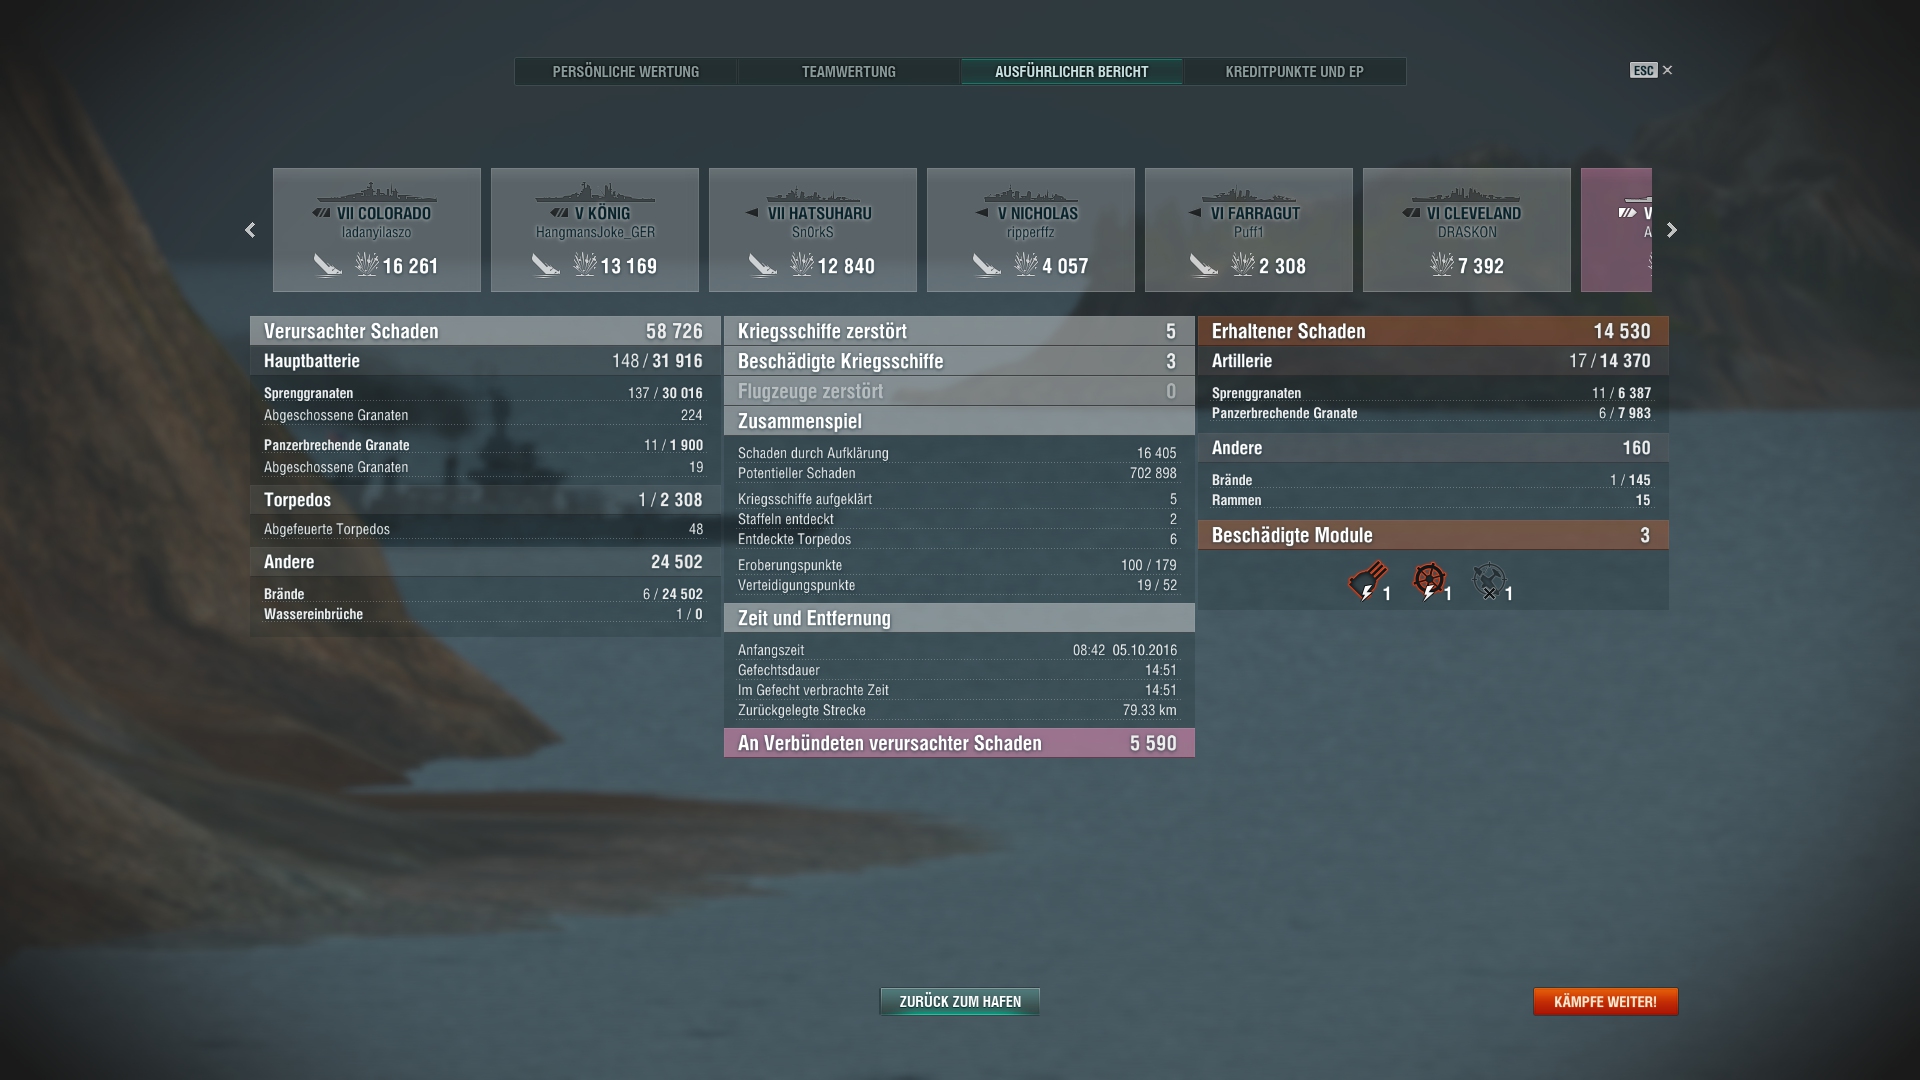This screenshot has height=1080, width=1920.
Task: Click Zurück zum Hafen button
Action: point(960,1001)
